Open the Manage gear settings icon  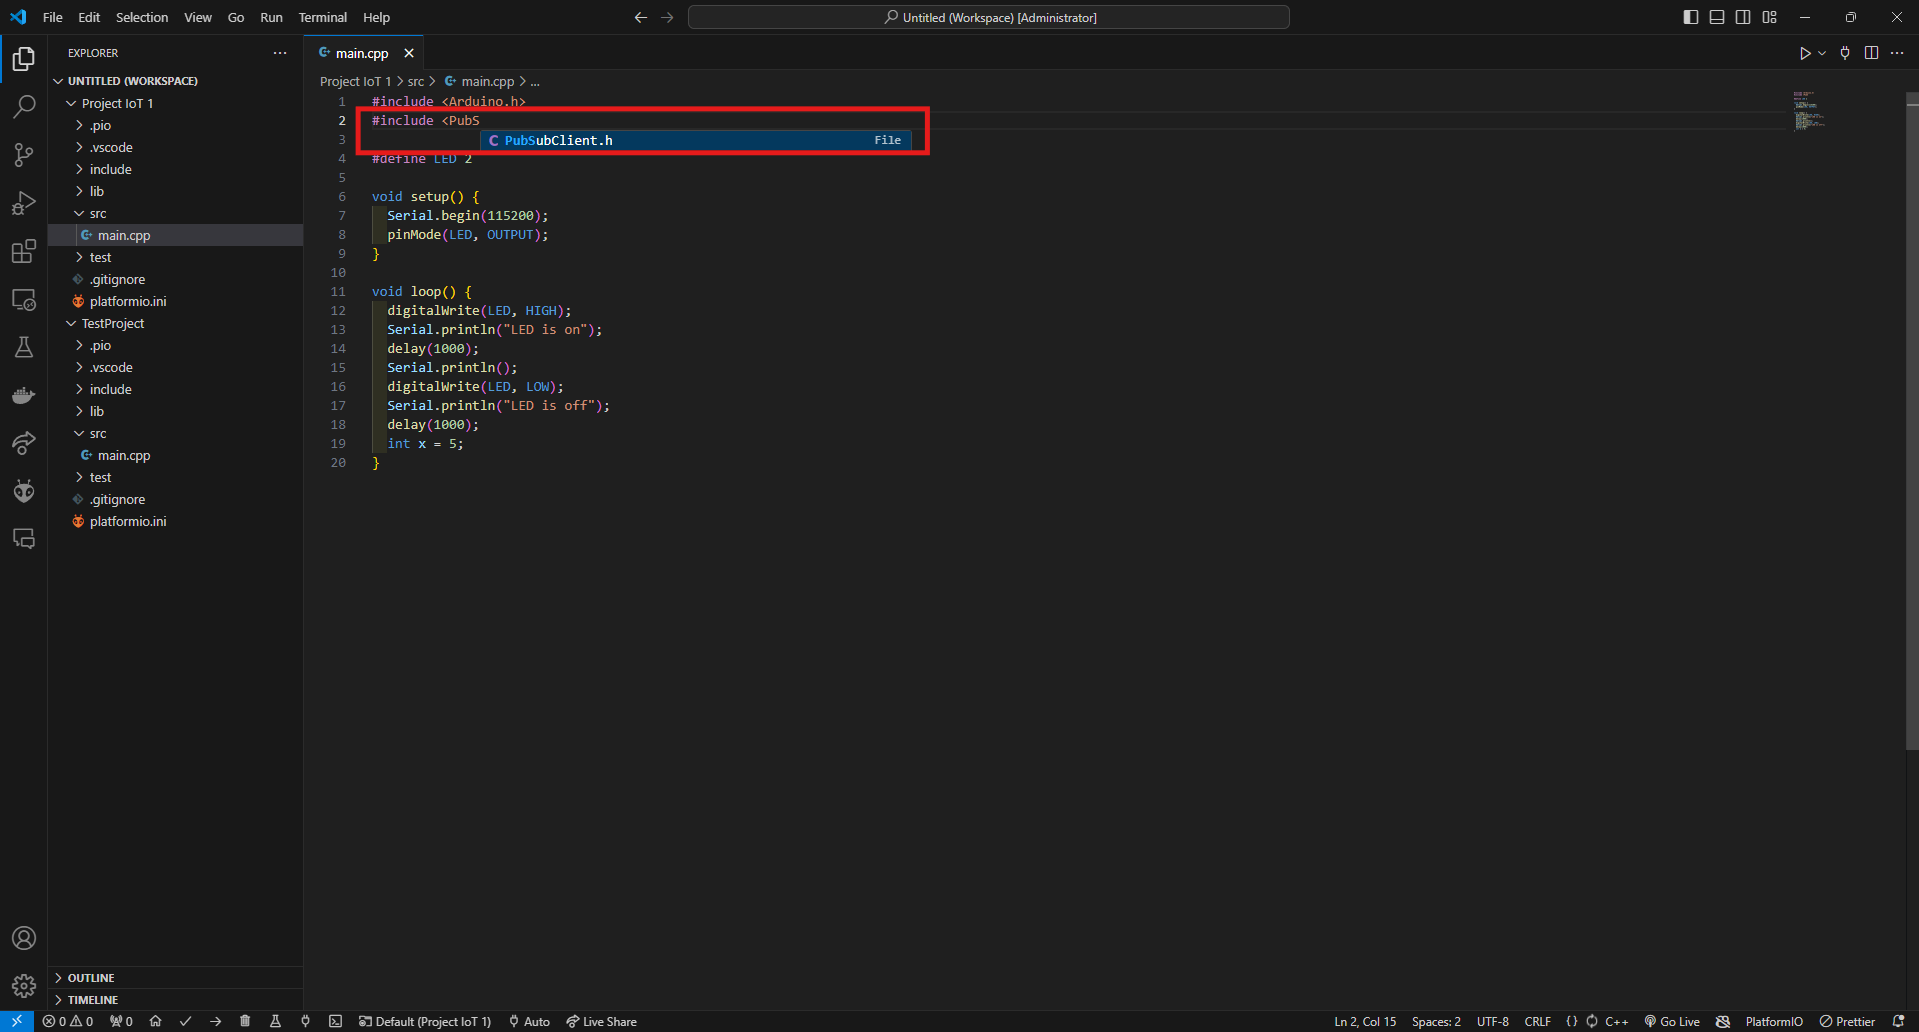tap(24, 986)
